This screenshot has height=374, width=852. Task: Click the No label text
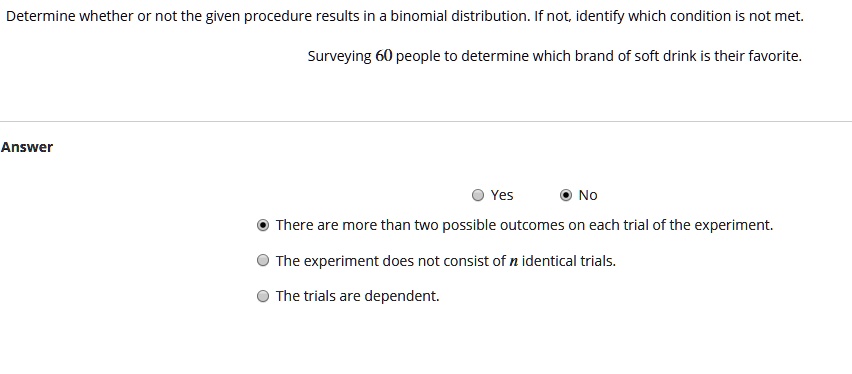tap(588, 195)
